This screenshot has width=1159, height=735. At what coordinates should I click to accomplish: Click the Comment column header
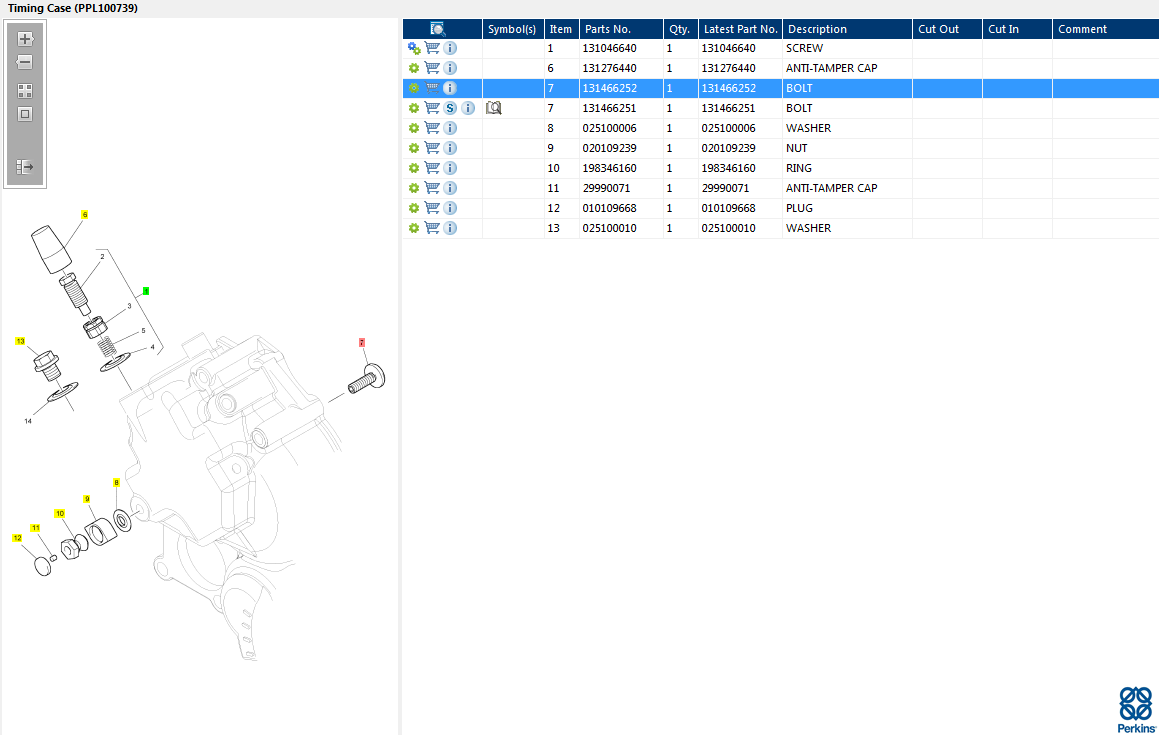coord(1106,29)
